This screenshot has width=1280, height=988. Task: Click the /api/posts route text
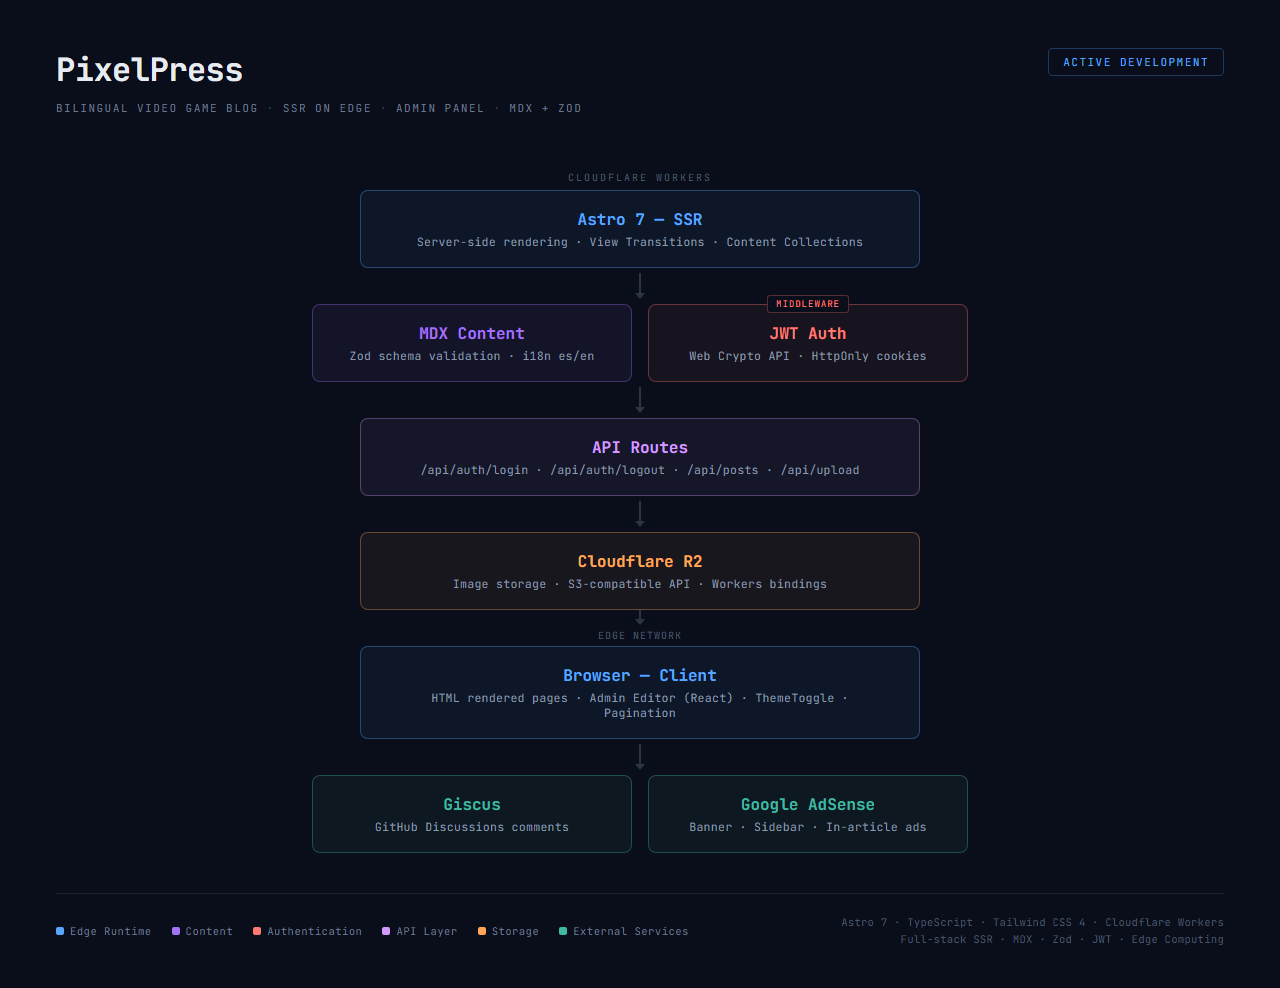pos(723,470)
